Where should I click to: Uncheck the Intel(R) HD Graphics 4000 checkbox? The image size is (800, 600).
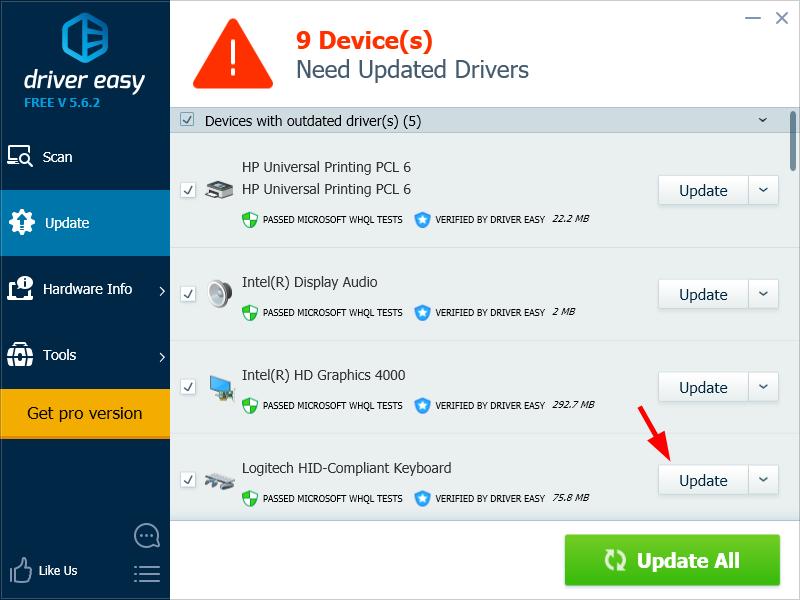coord(188,387)
